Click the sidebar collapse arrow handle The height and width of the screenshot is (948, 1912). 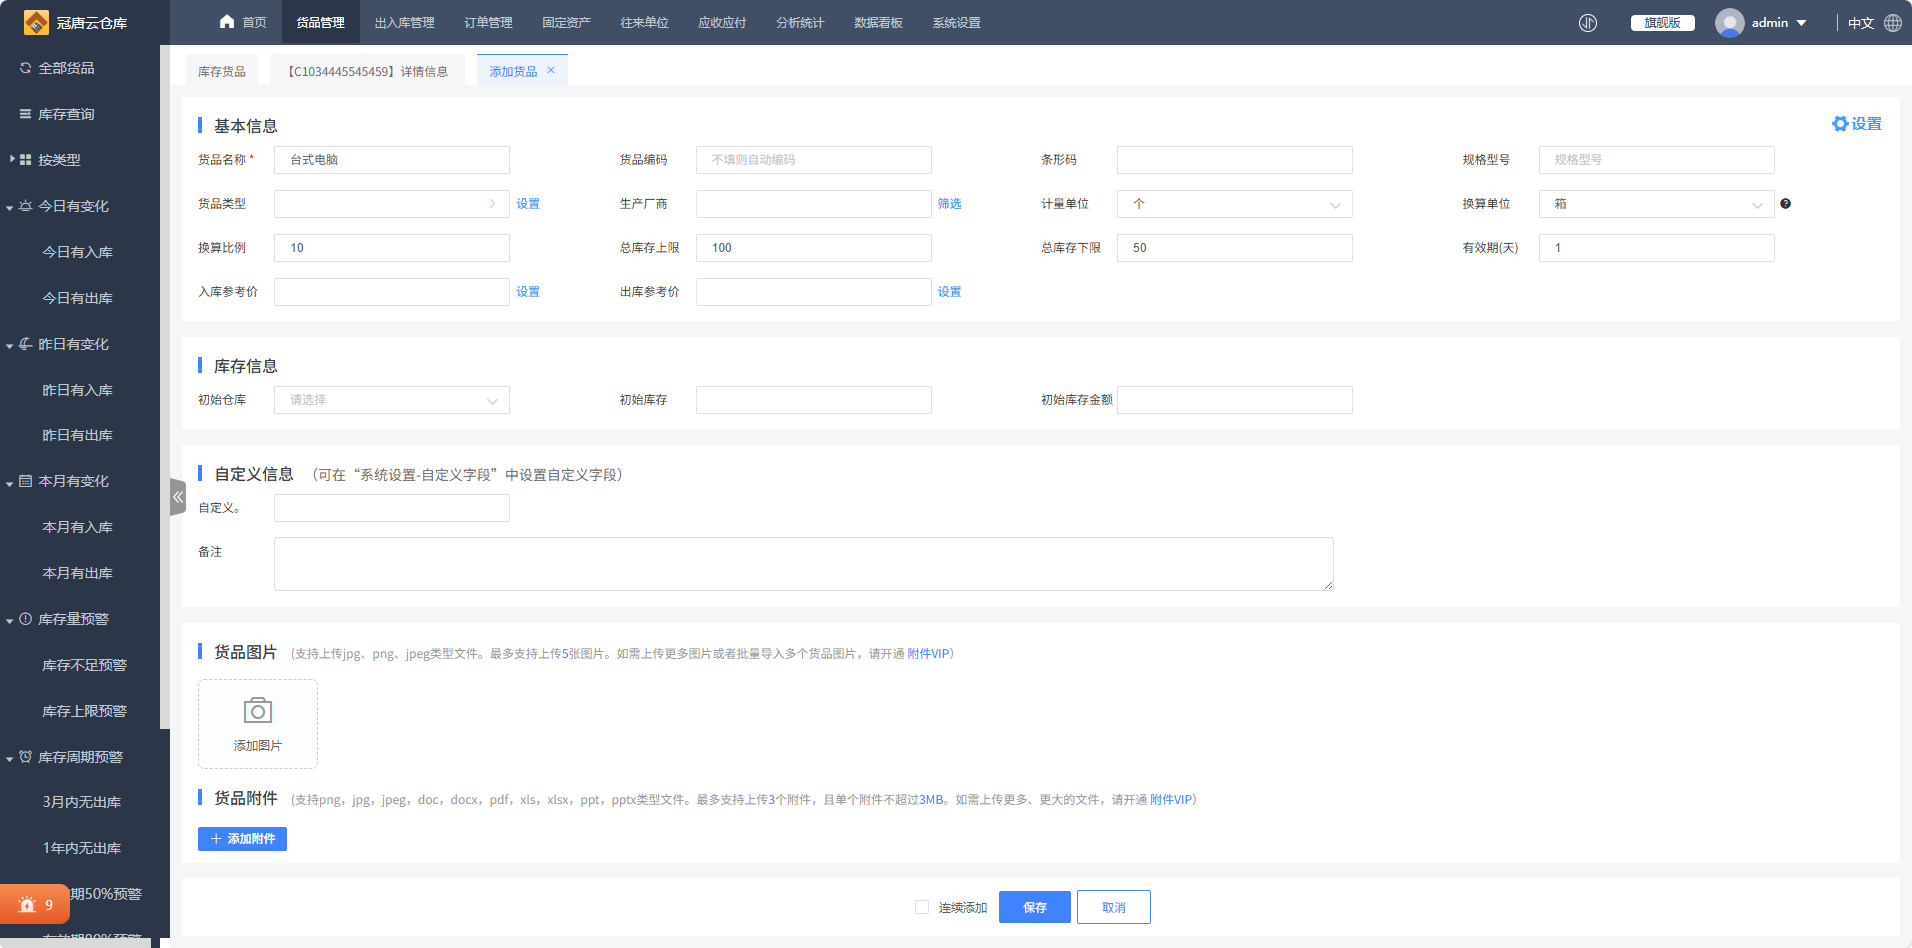[178, 497]
